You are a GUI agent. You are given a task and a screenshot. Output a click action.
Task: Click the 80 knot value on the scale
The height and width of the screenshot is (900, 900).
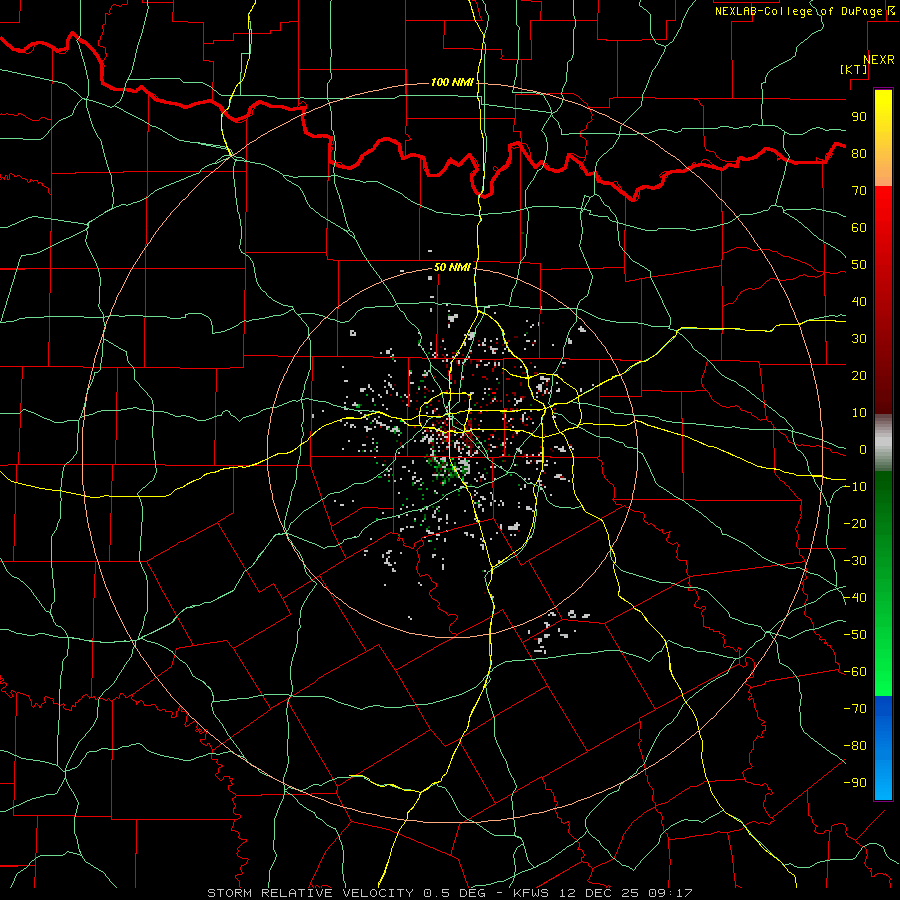click(859, 154)
